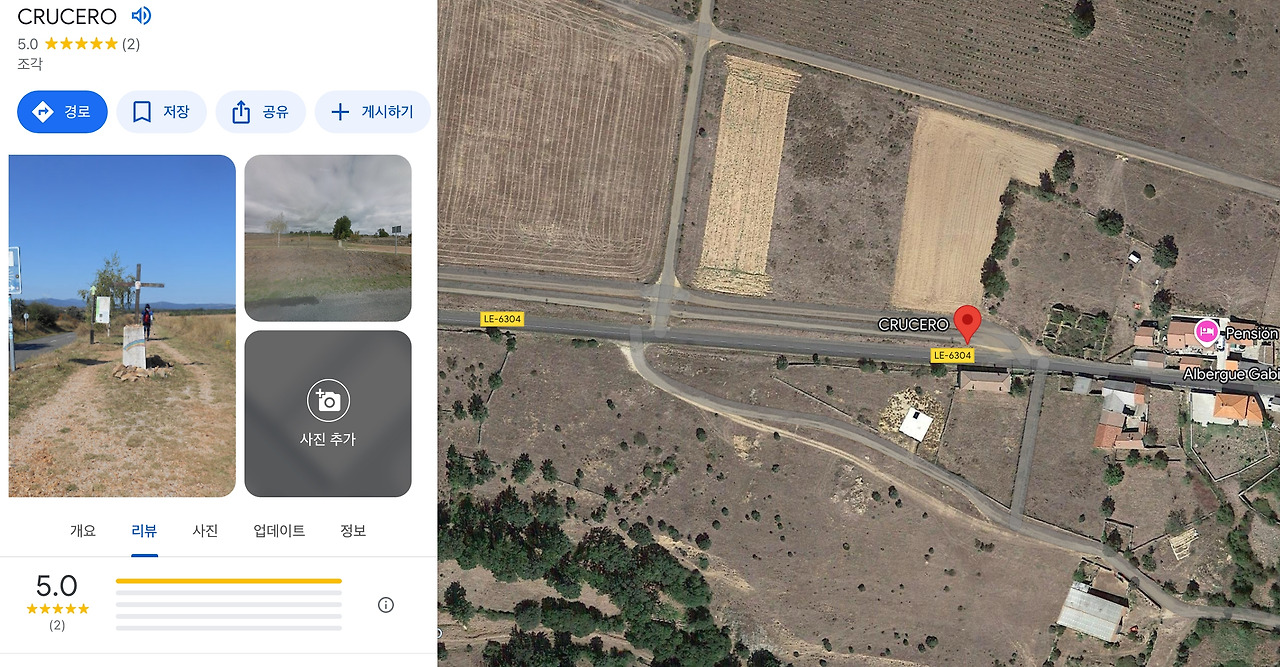Click the five-star rating bar
This screenshot has height=667, width=1280.
229,581
